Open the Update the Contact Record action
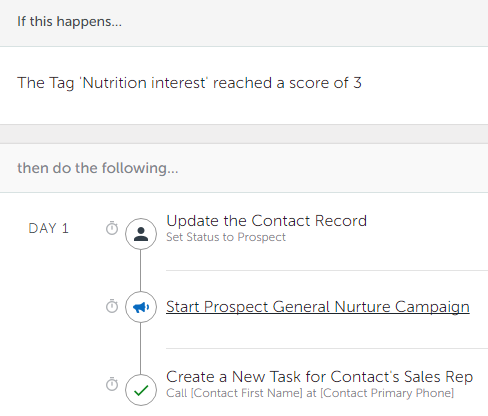 pyautogui.click(x=266, y=221)
